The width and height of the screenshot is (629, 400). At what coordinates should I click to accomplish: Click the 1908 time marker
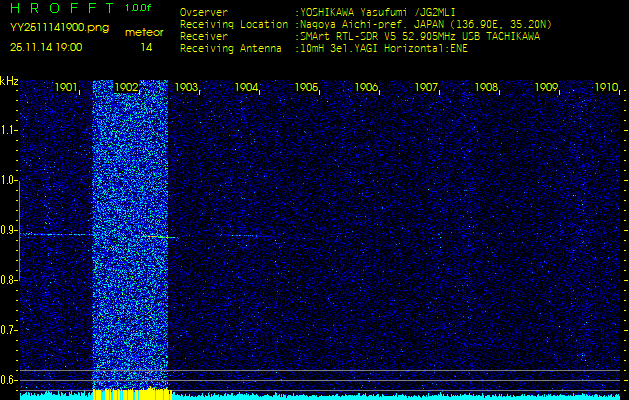[486, 87]
